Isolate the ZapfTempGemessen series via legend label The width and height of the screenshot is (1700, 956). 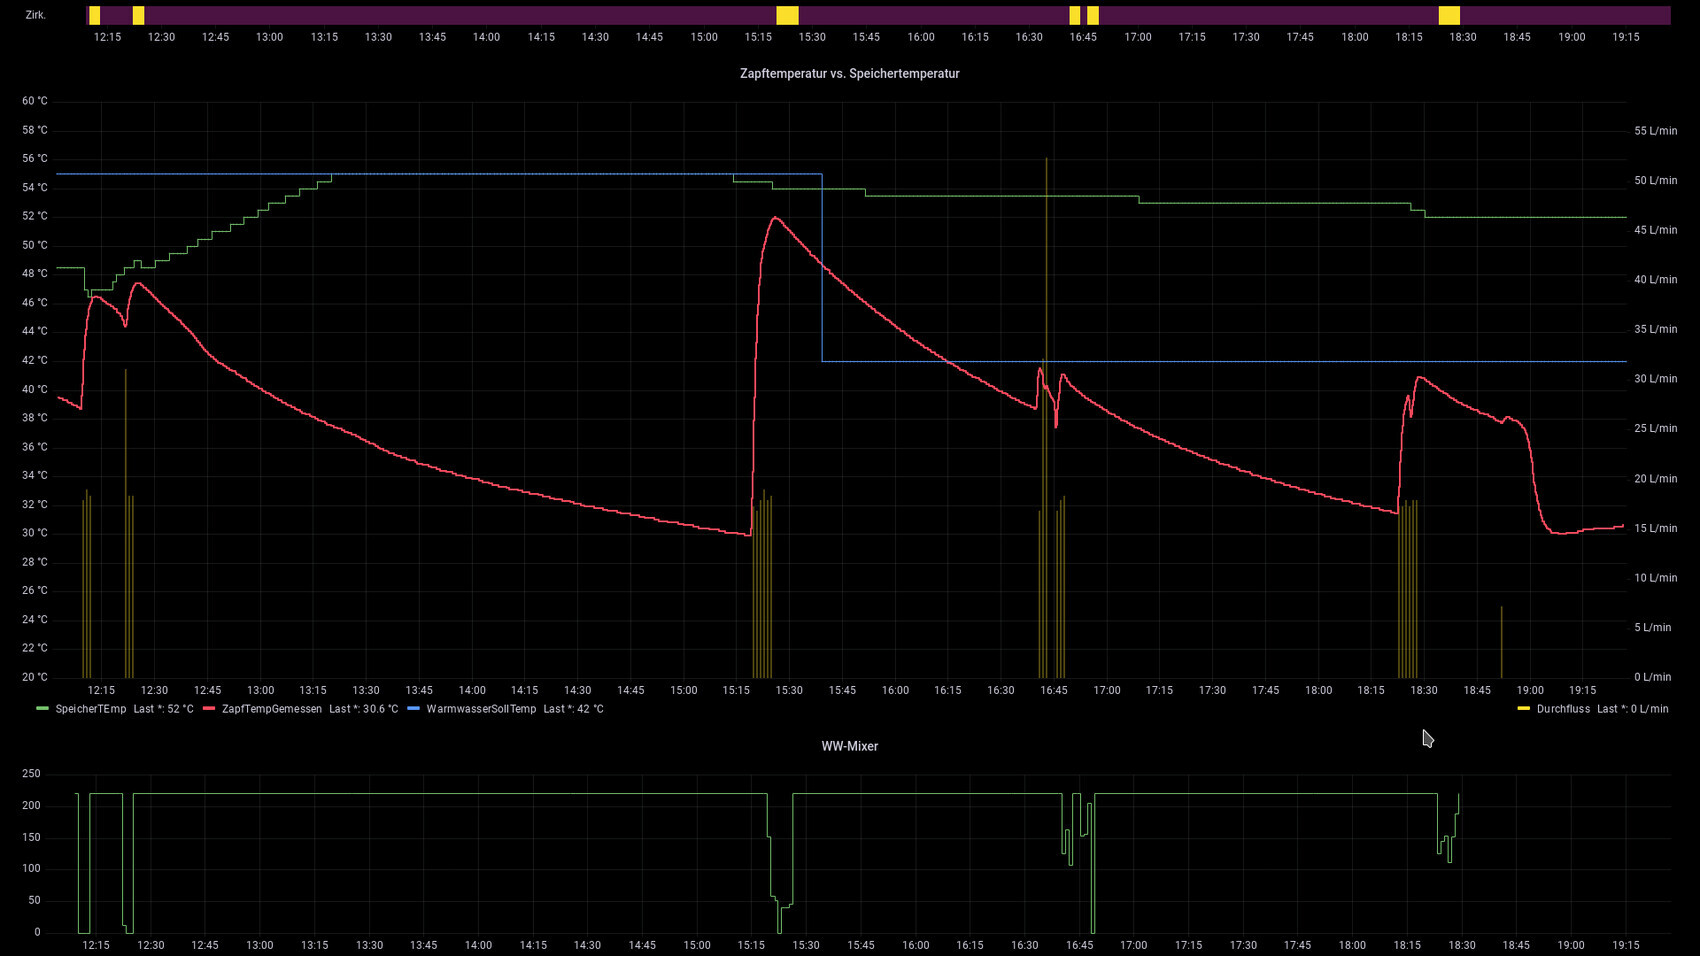click(x=272, y=709)
